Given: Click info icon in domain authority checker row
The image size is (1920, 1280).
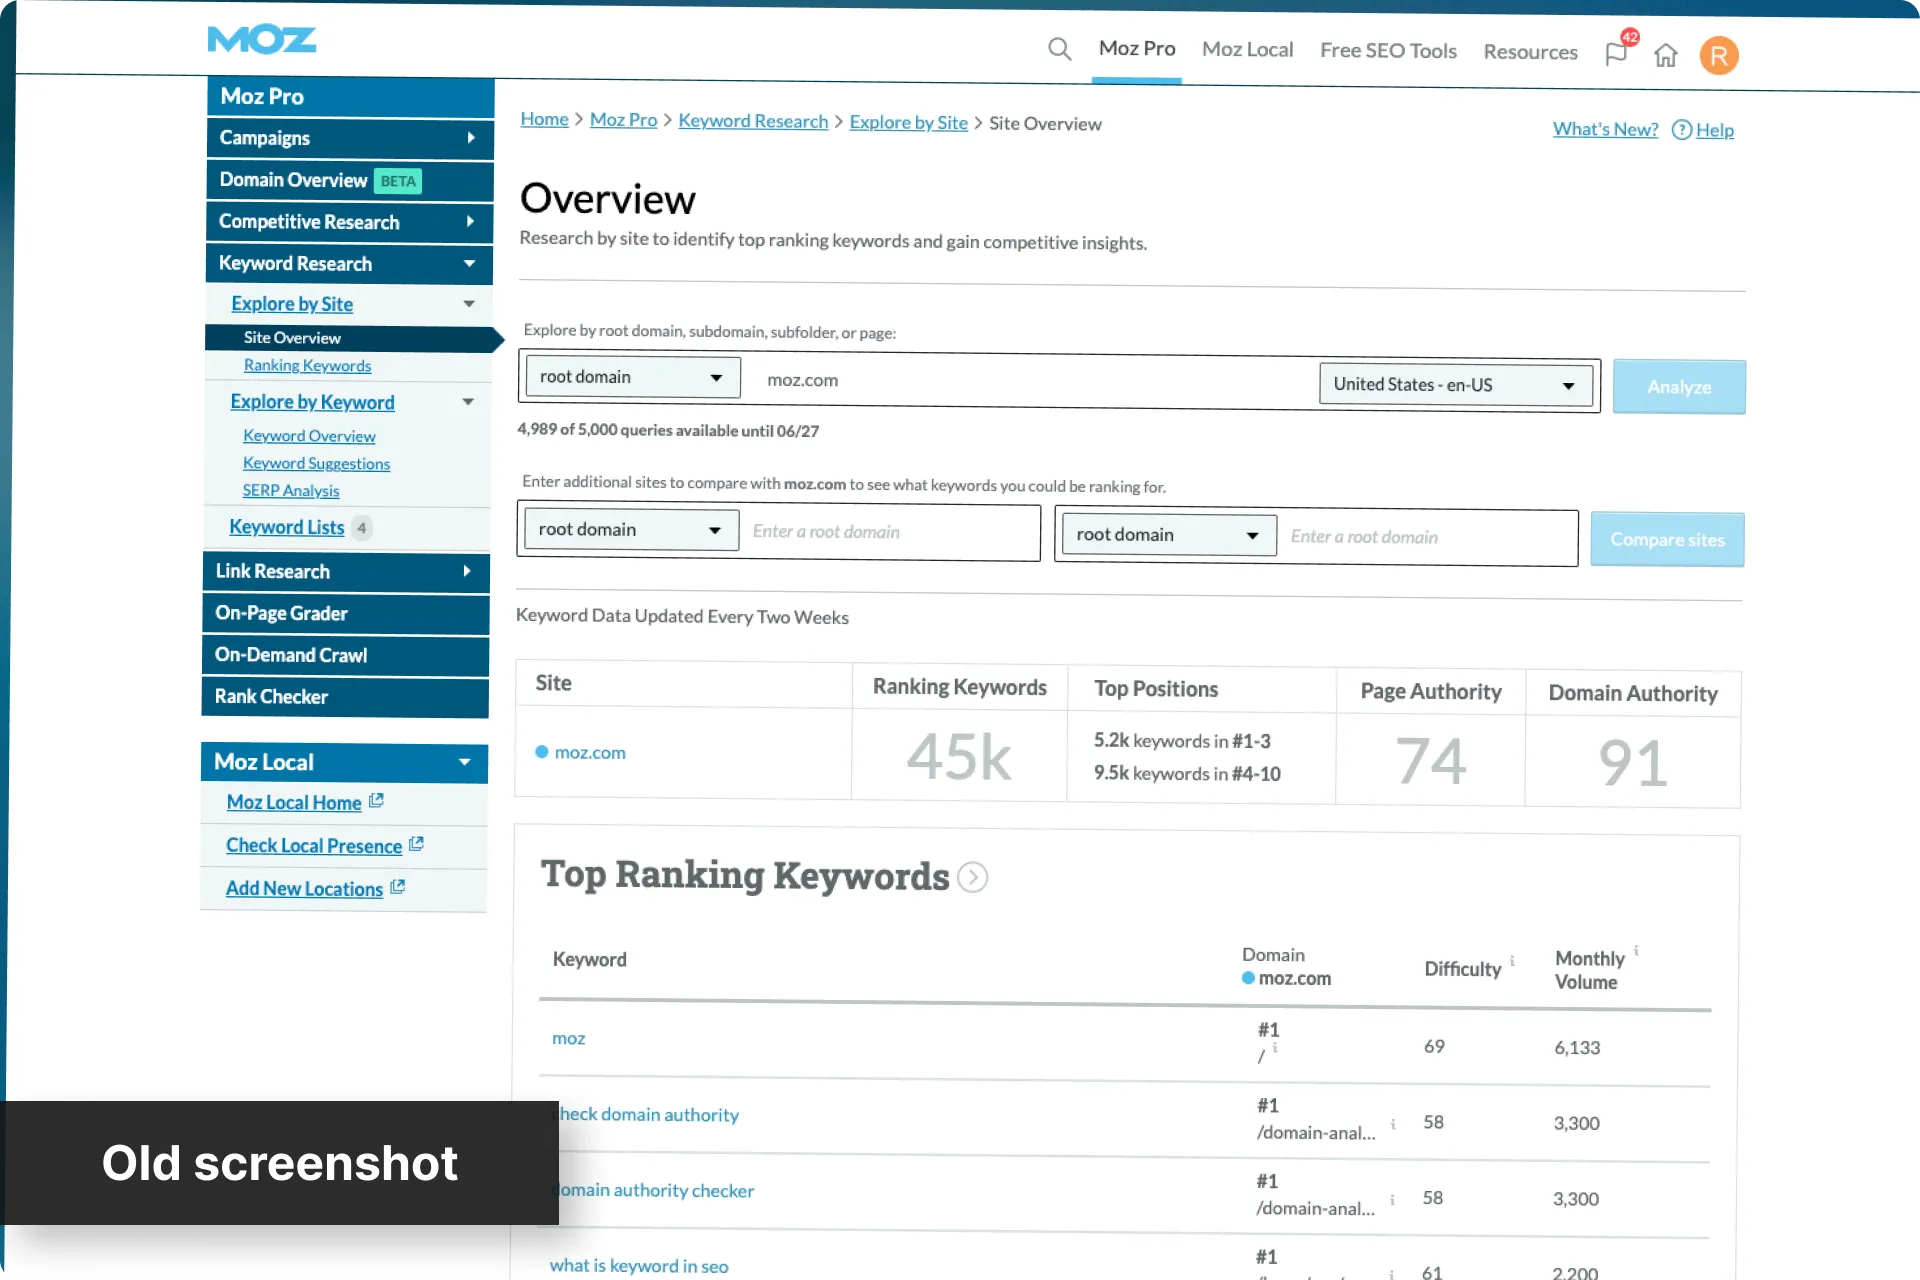Looking at the screenshot, I should (x=1392, y=1199).
